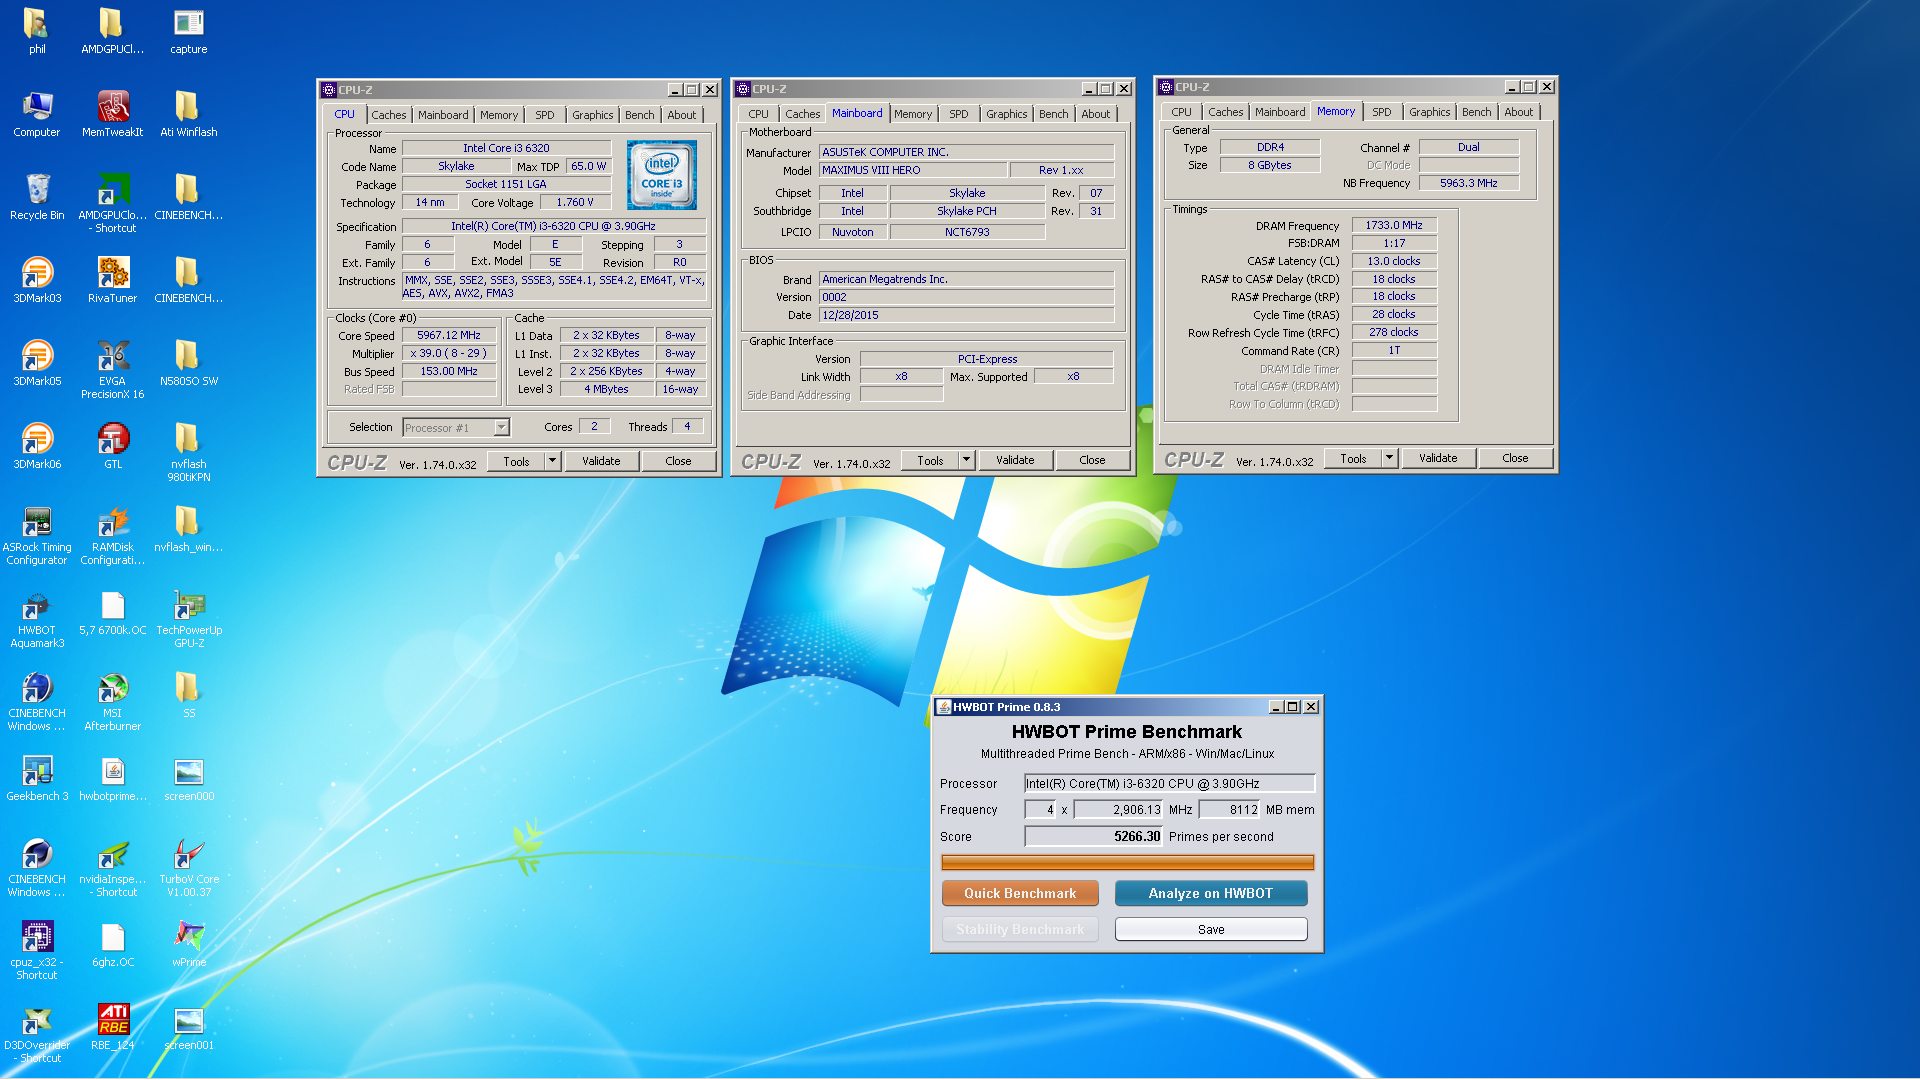Select Graphics tab in Mainboard CPU-Z window
Screen dimensions: 1920x1080
(x=1006, y=114)
